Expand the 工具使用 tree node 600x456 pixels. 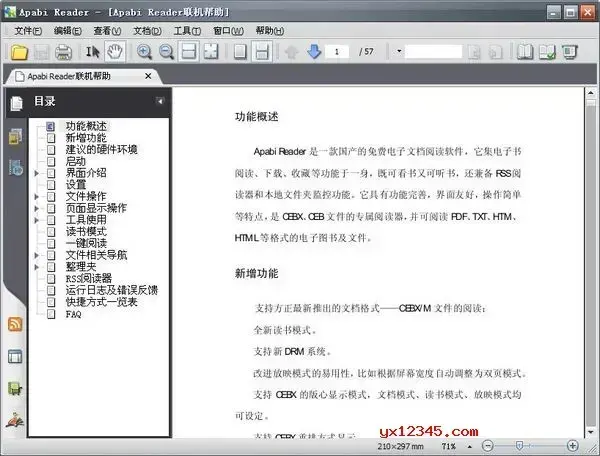[36, 220]
